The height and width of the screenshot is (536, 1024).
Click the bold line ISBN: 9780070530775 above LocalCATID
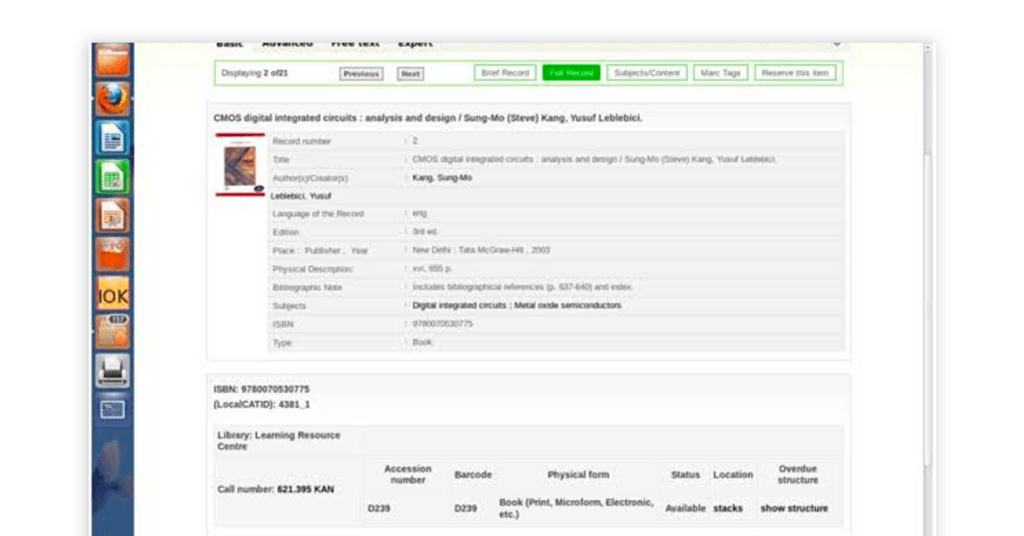(262, 389)
